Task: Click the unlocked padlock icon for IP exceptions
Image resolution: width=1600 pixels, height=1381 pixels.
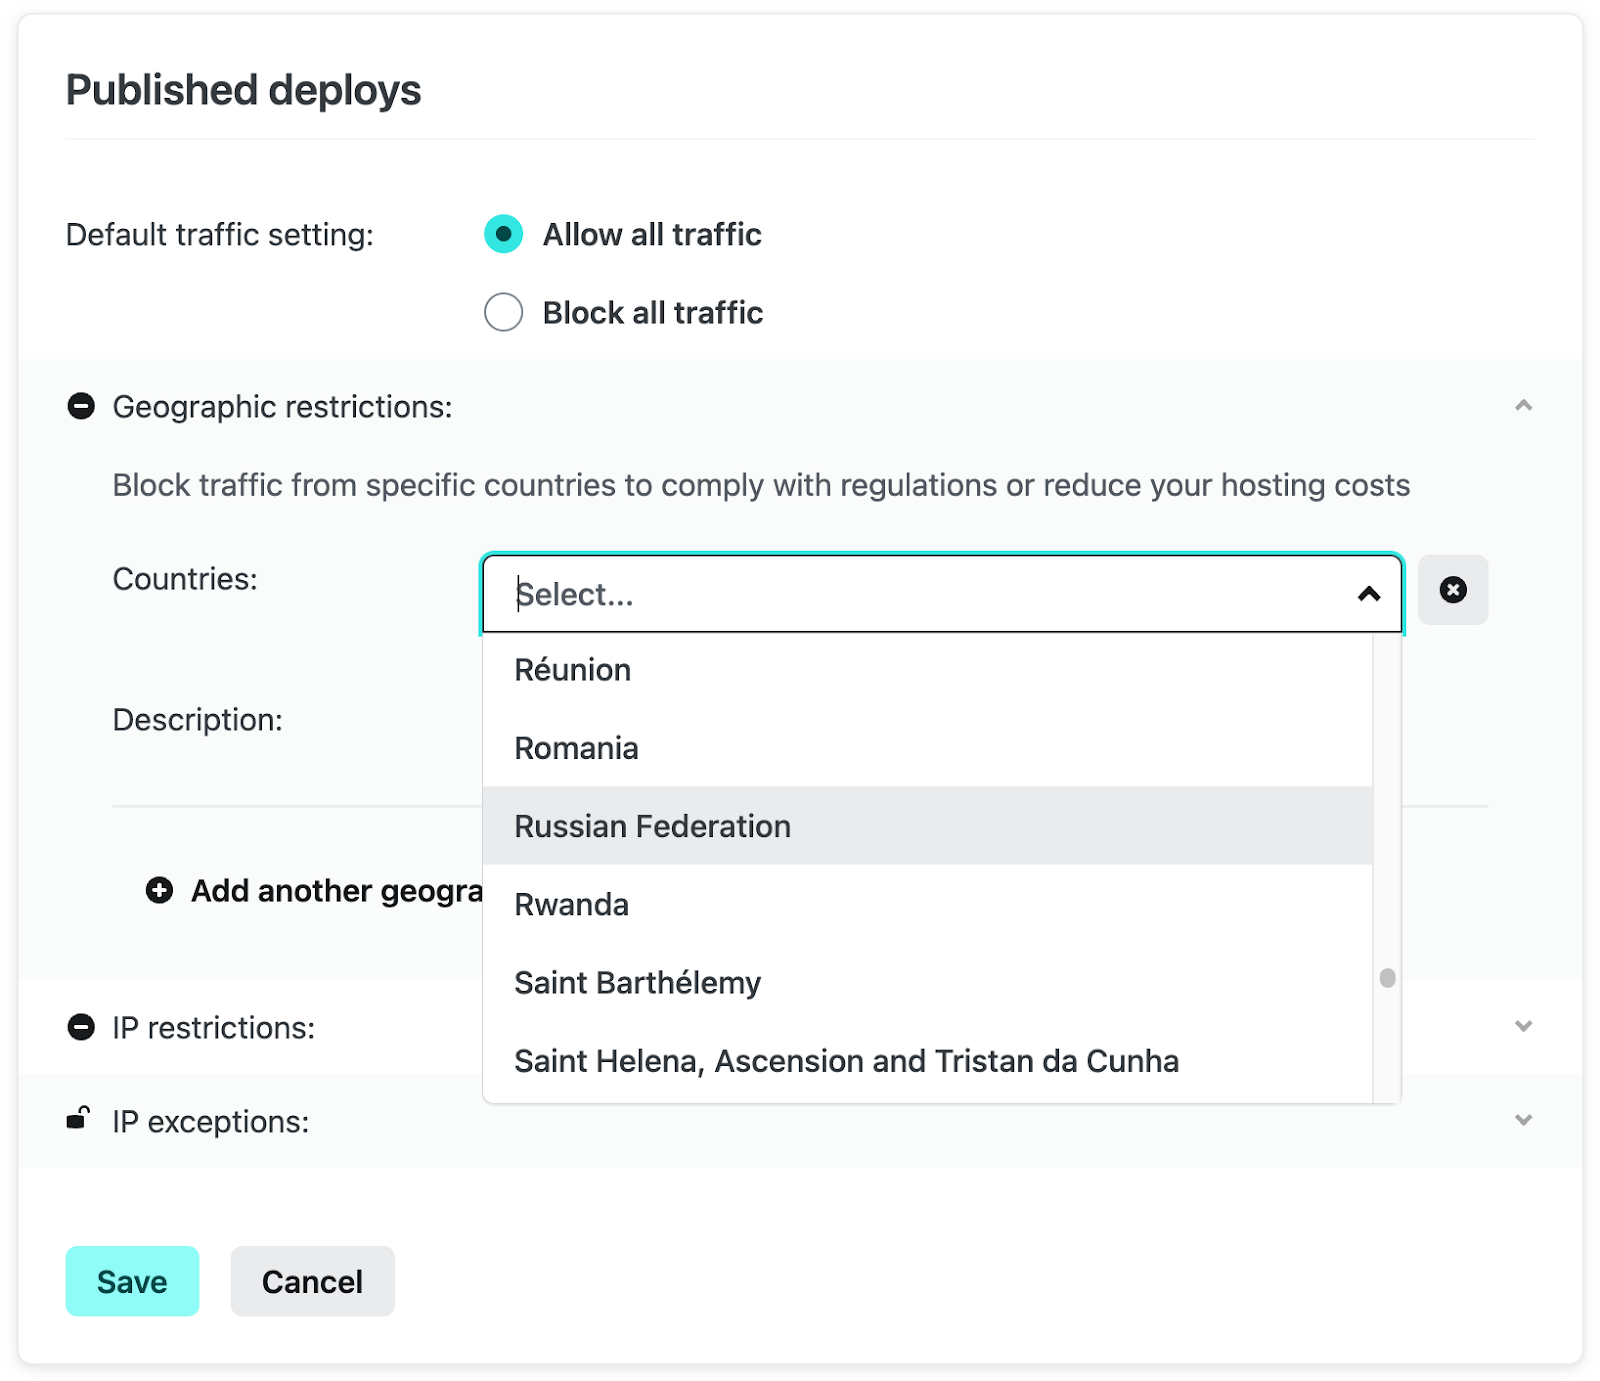Action: 78,1118
